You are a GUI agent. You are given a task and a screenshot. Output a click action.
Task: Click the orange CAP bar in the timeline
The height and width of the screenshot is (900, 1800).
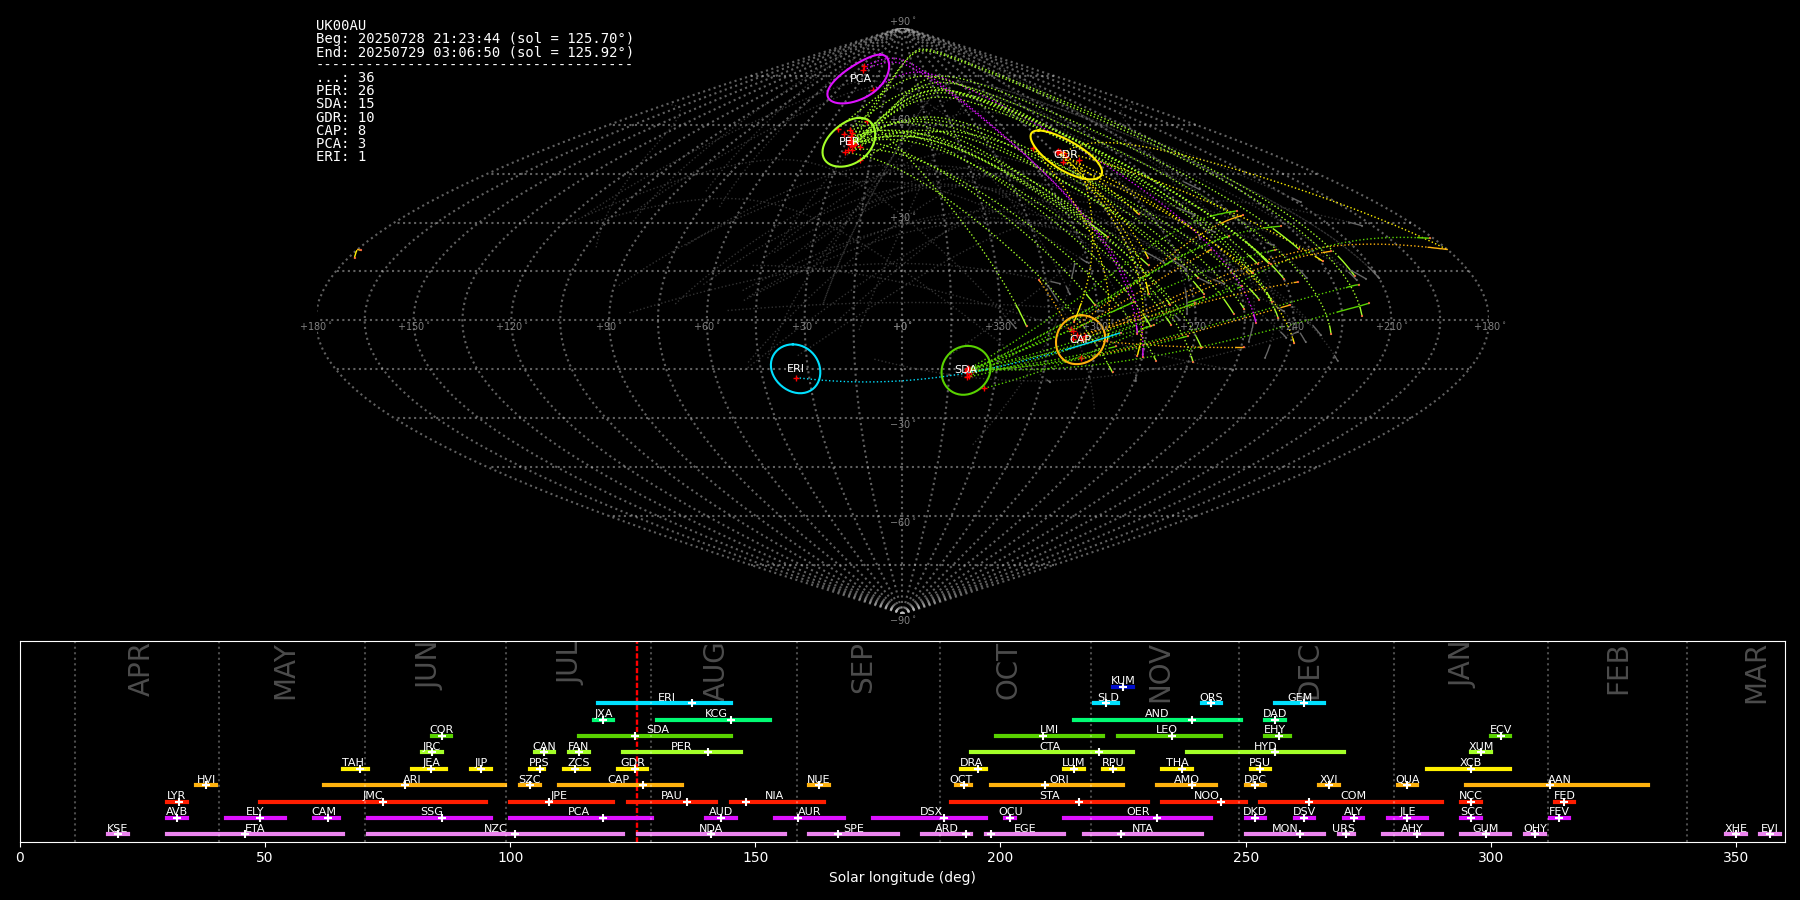coord(620,785)
